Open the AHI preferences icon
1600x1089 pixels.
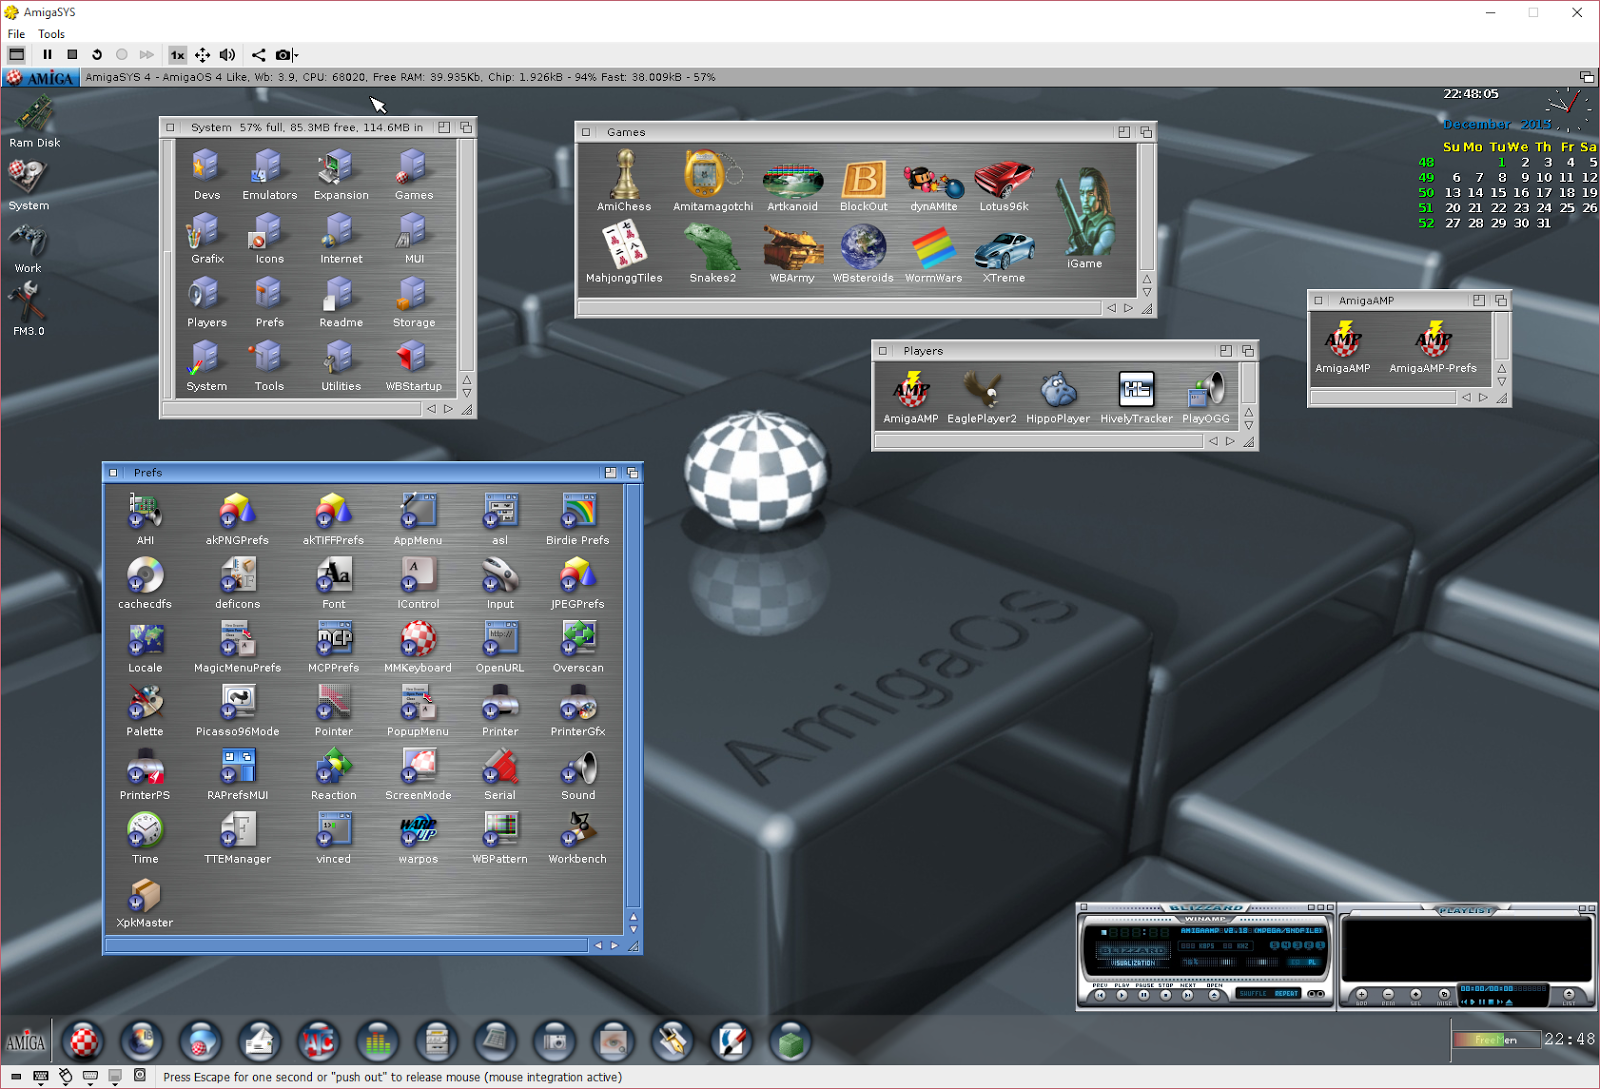coord(145,518)
